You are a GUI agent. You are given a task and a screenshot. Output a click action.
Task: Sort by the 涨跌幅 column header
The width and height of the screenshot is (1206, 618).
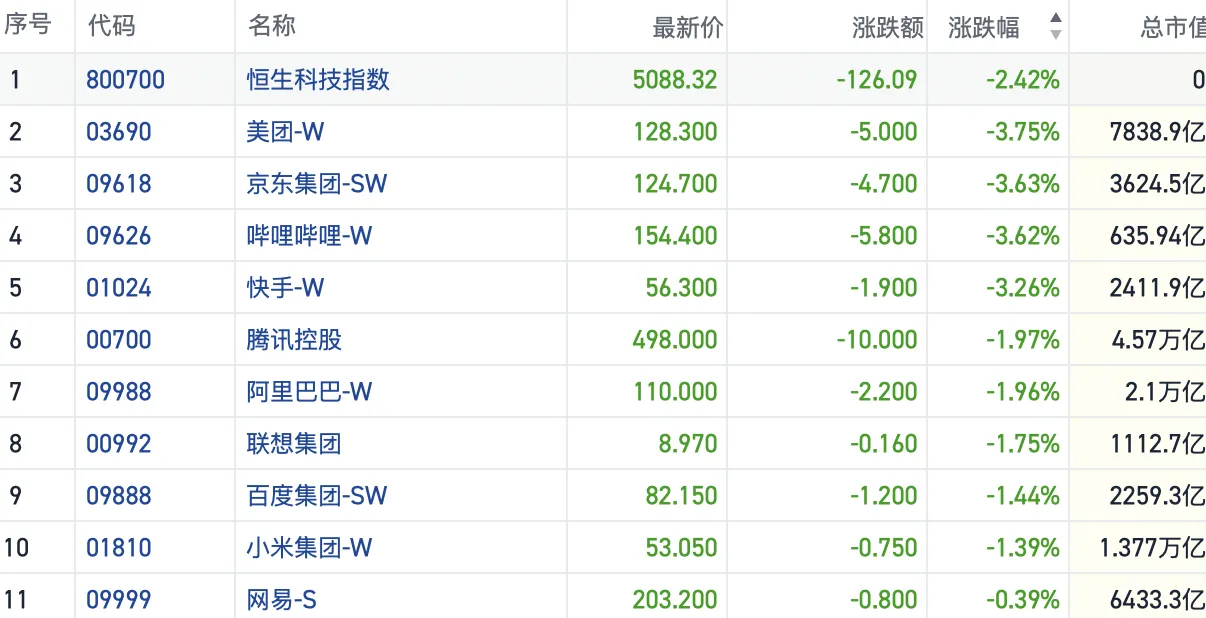point(984,27)
